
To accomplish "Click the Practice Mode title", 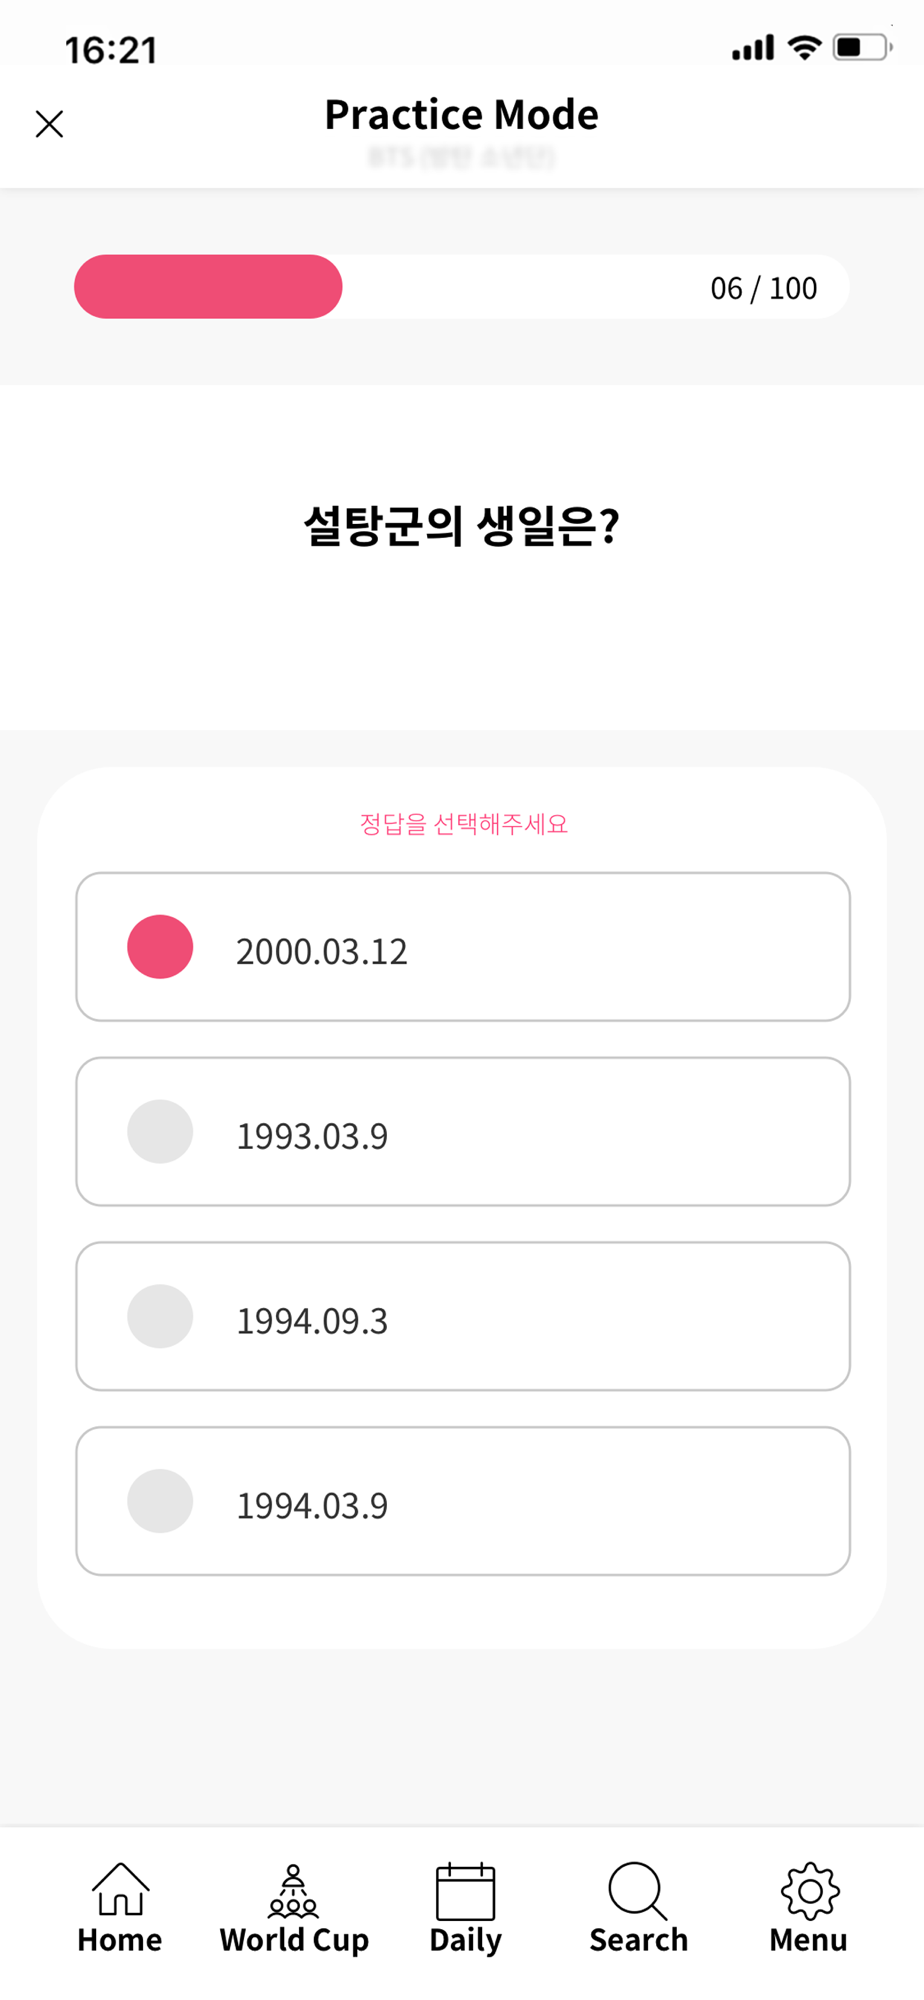I will point(462,115).
